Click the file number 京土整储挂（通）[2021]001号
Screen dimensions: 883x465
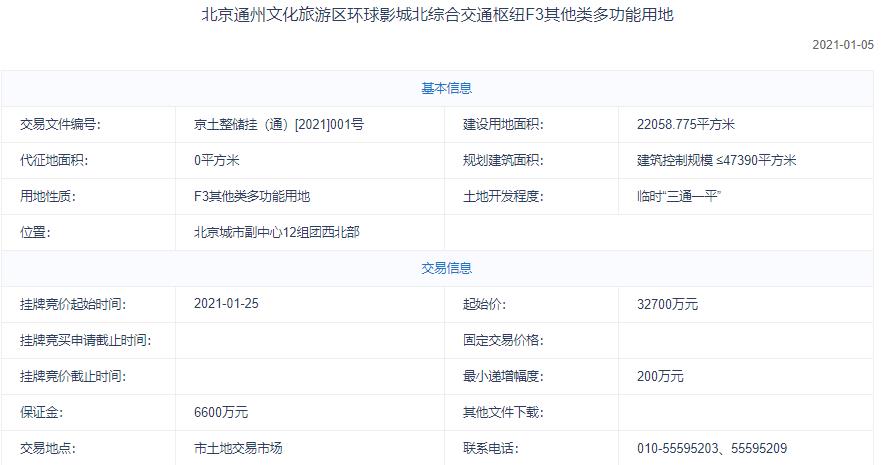click(x=278, y=125)
